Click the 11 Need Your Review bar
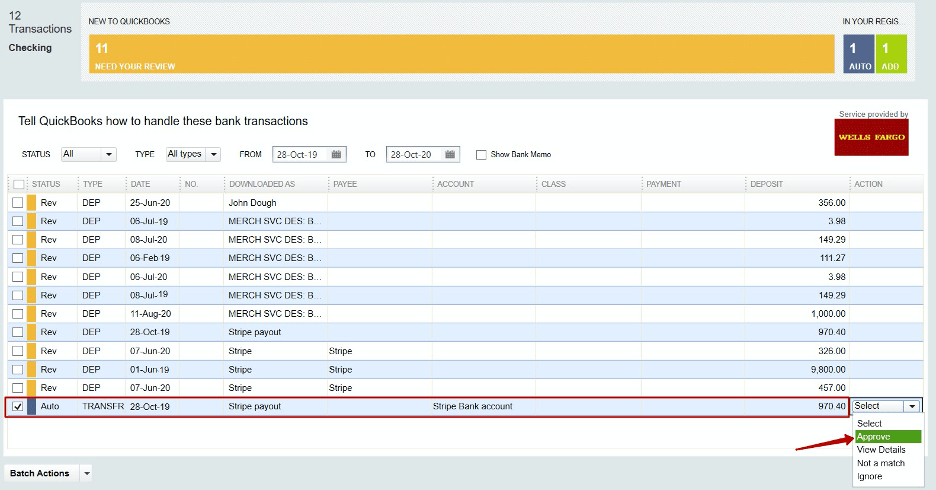This screenshot has height=490, width=936. [461, 54]
